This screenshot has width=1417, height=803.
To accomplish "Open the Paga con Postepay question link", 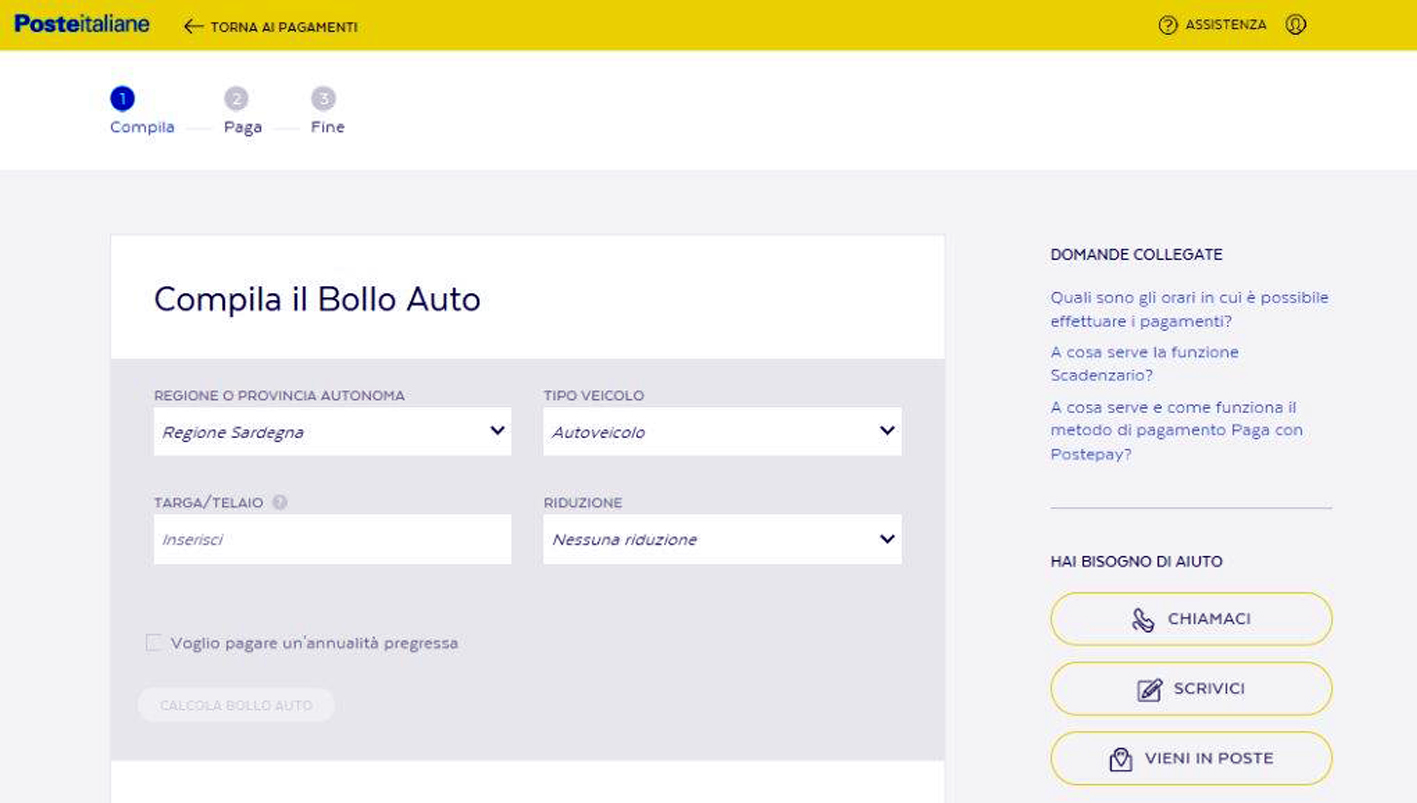I will tap(1175, 431).
